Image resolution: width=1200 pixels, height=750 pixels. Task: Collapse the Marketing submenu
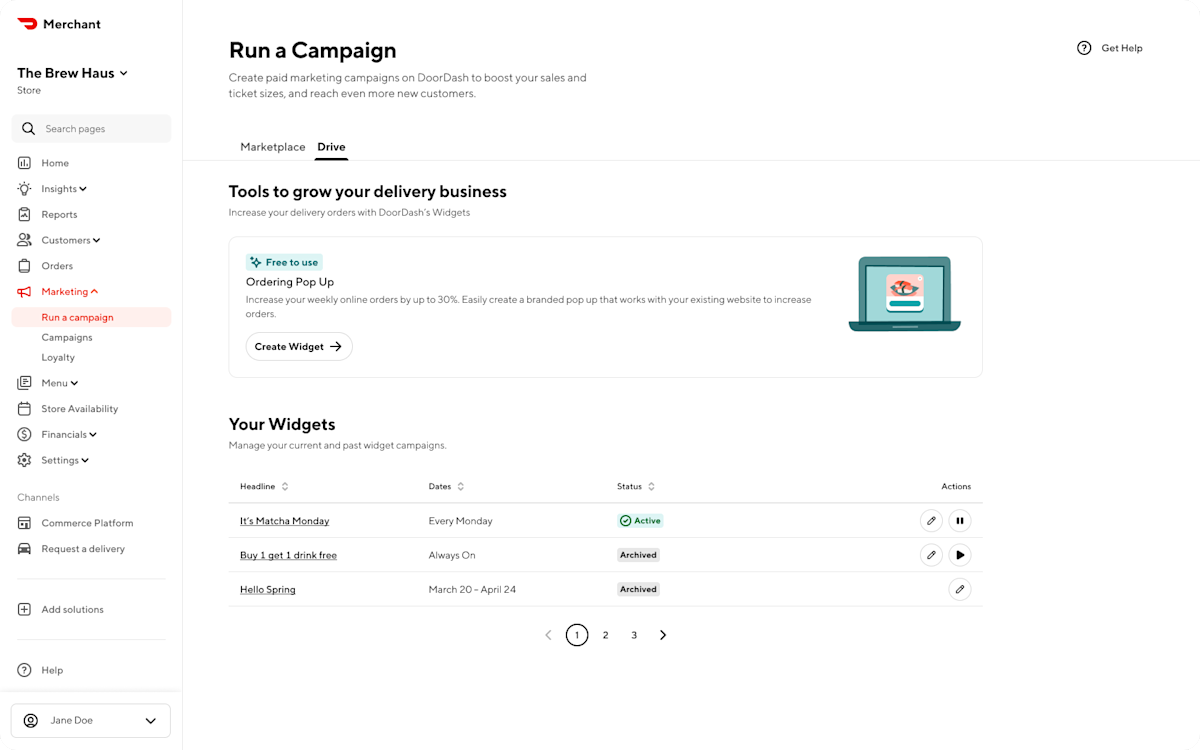(x=94, y=292)
